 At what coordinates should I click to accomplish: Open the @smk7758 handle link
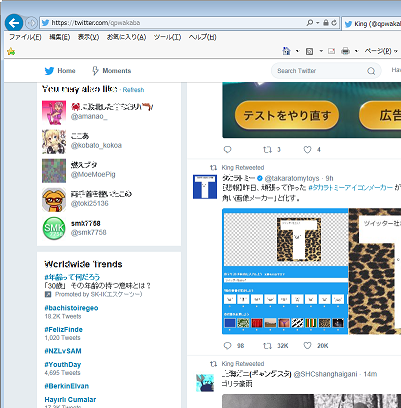[89, 233]
